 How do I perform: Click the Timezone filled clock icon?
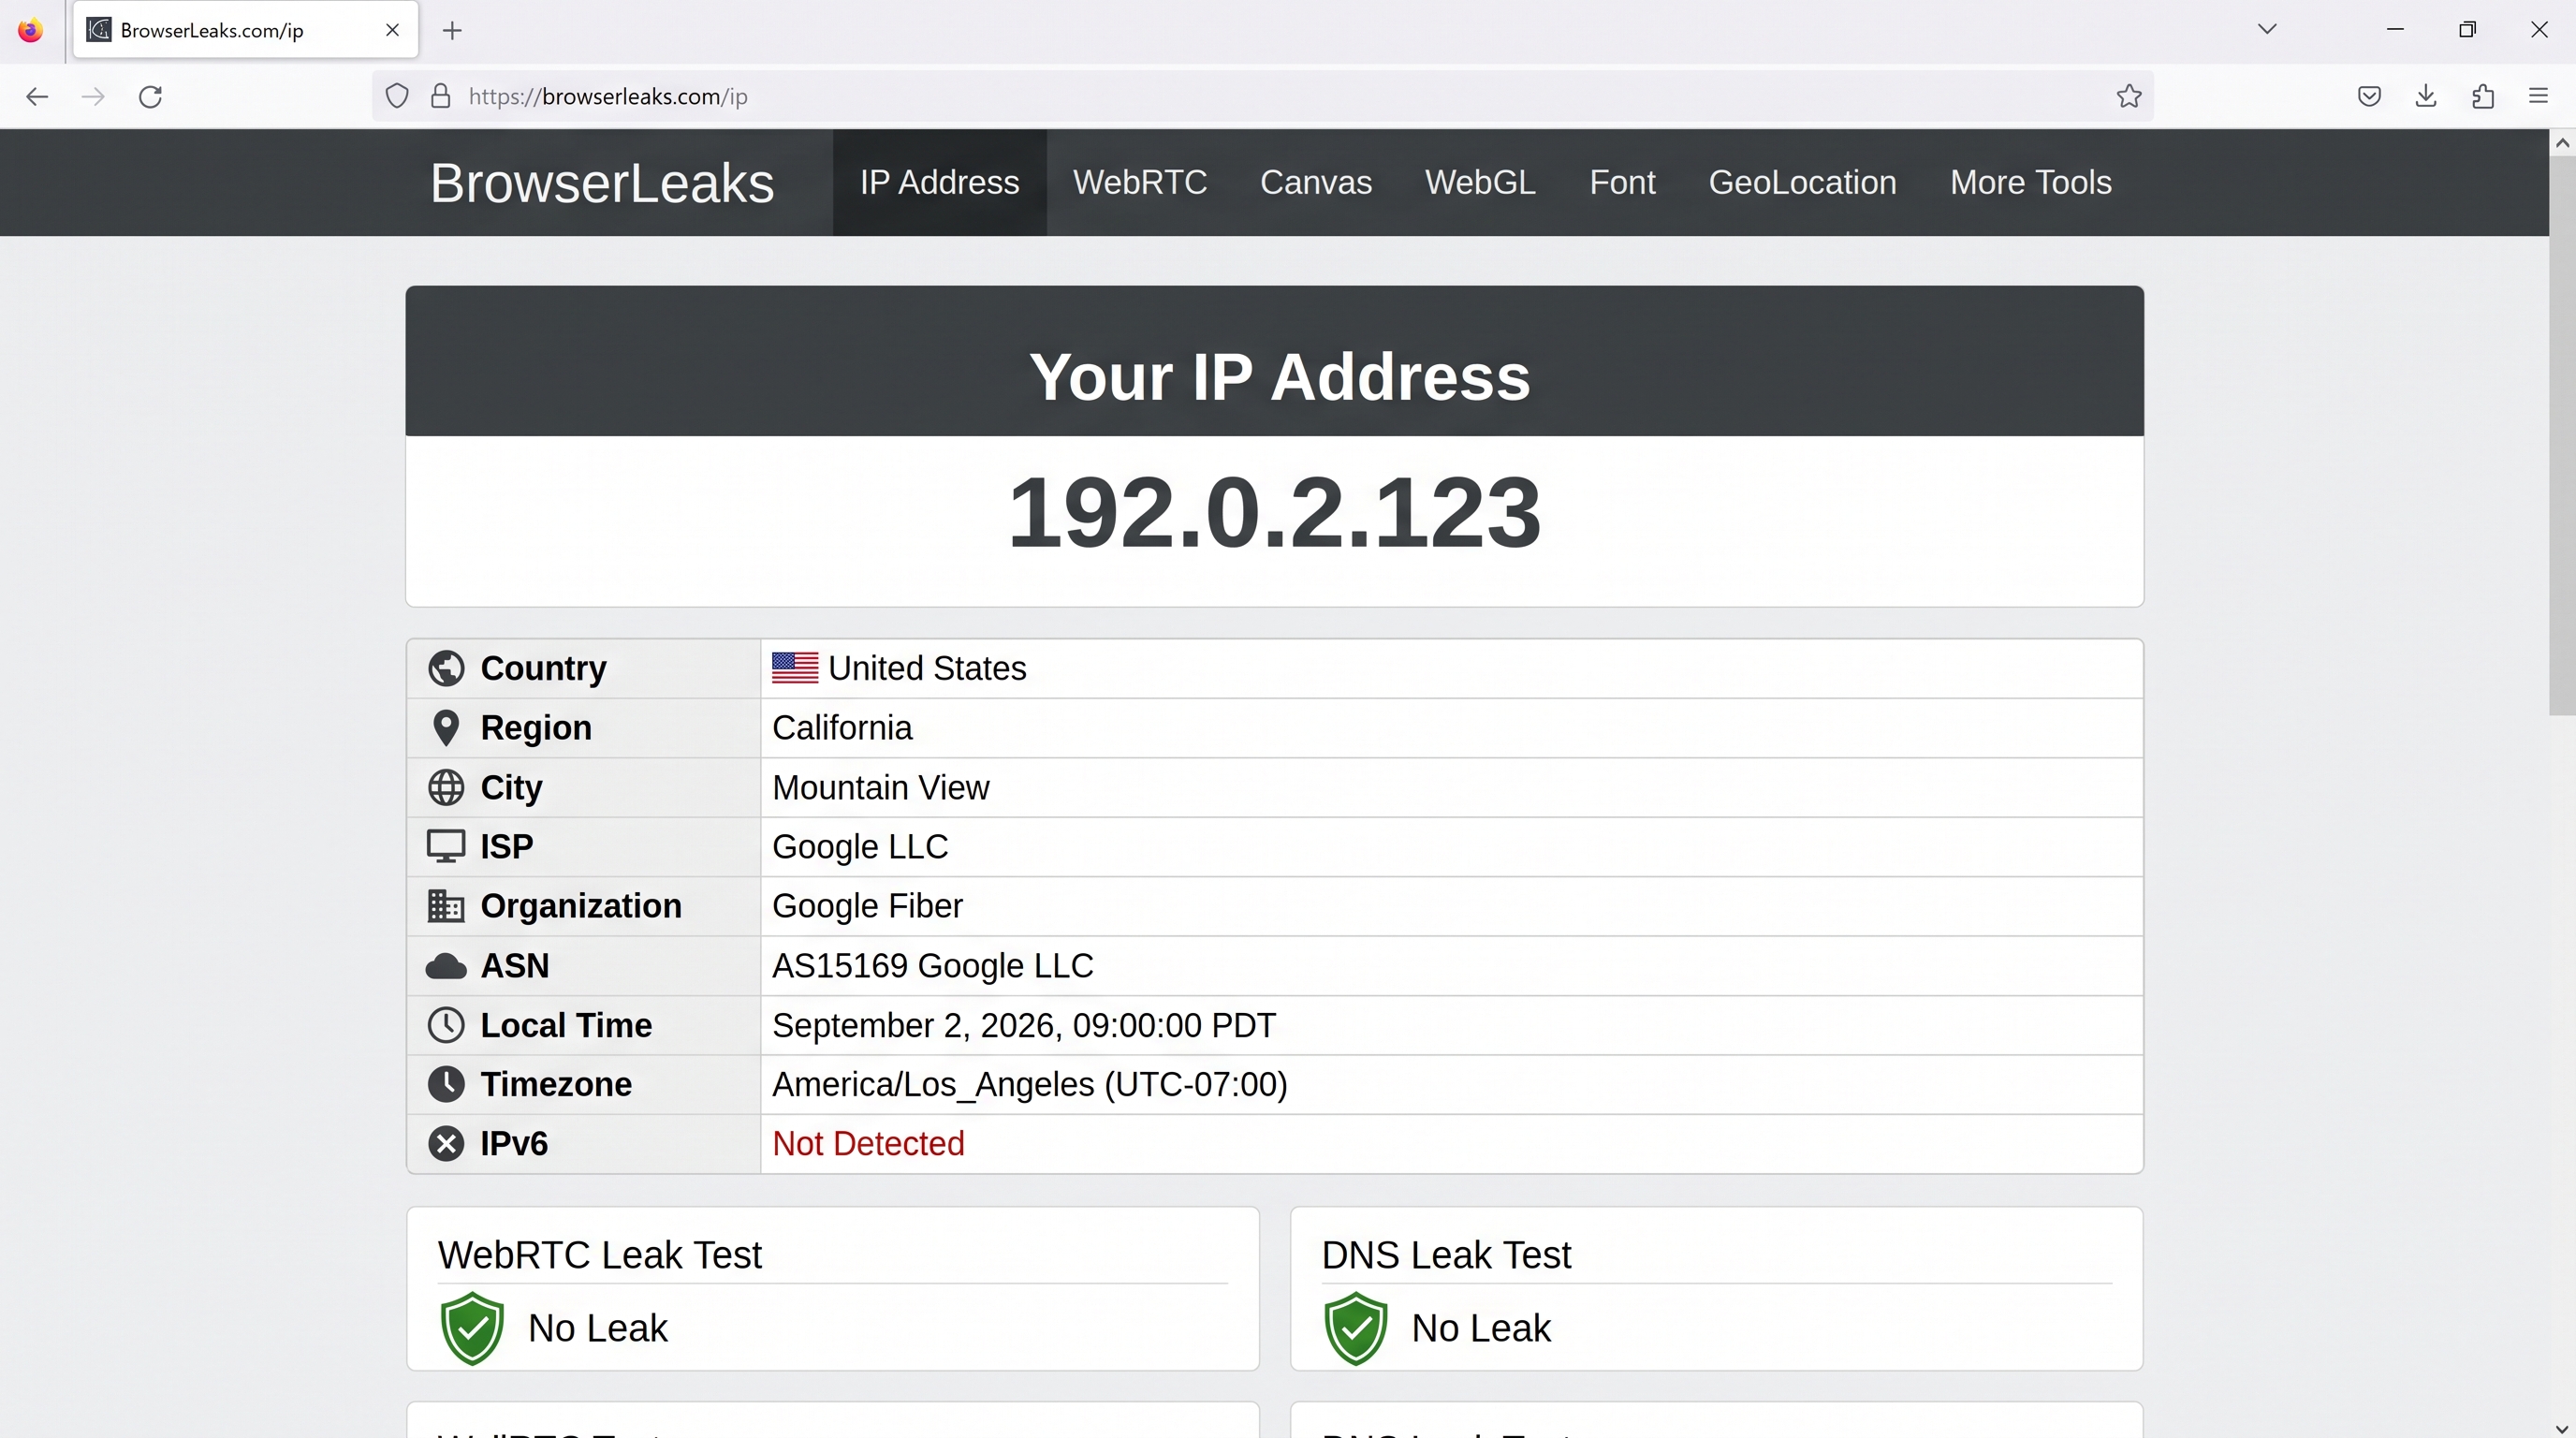pos(446,1084)
